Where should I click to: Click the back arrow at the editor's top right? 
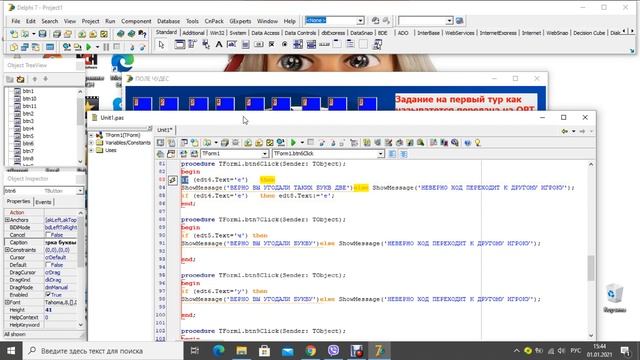[565, 131]
